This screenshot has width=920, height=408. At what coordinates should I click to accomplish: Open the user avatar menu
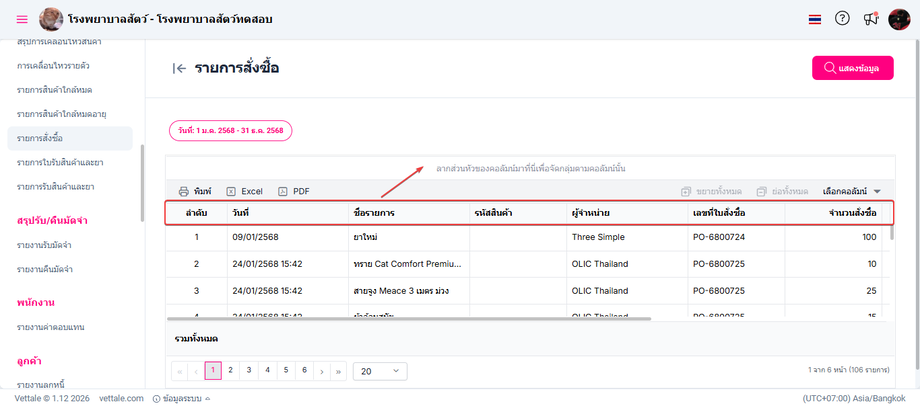click(x=899, y=19)
